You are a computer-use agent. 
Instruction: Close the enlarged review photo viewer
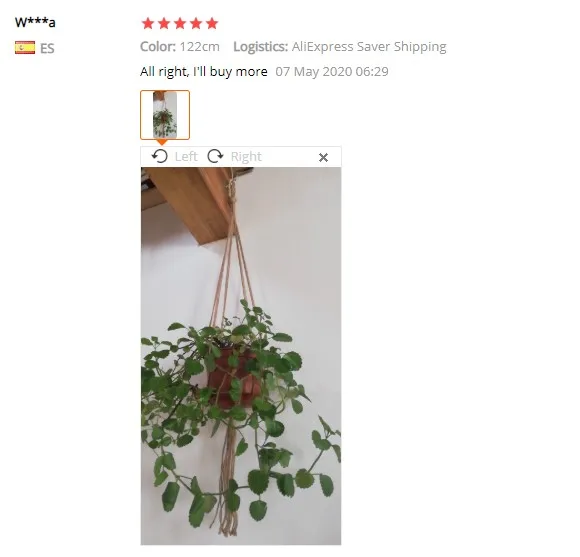pyautogui.click(x=323, y=158)
